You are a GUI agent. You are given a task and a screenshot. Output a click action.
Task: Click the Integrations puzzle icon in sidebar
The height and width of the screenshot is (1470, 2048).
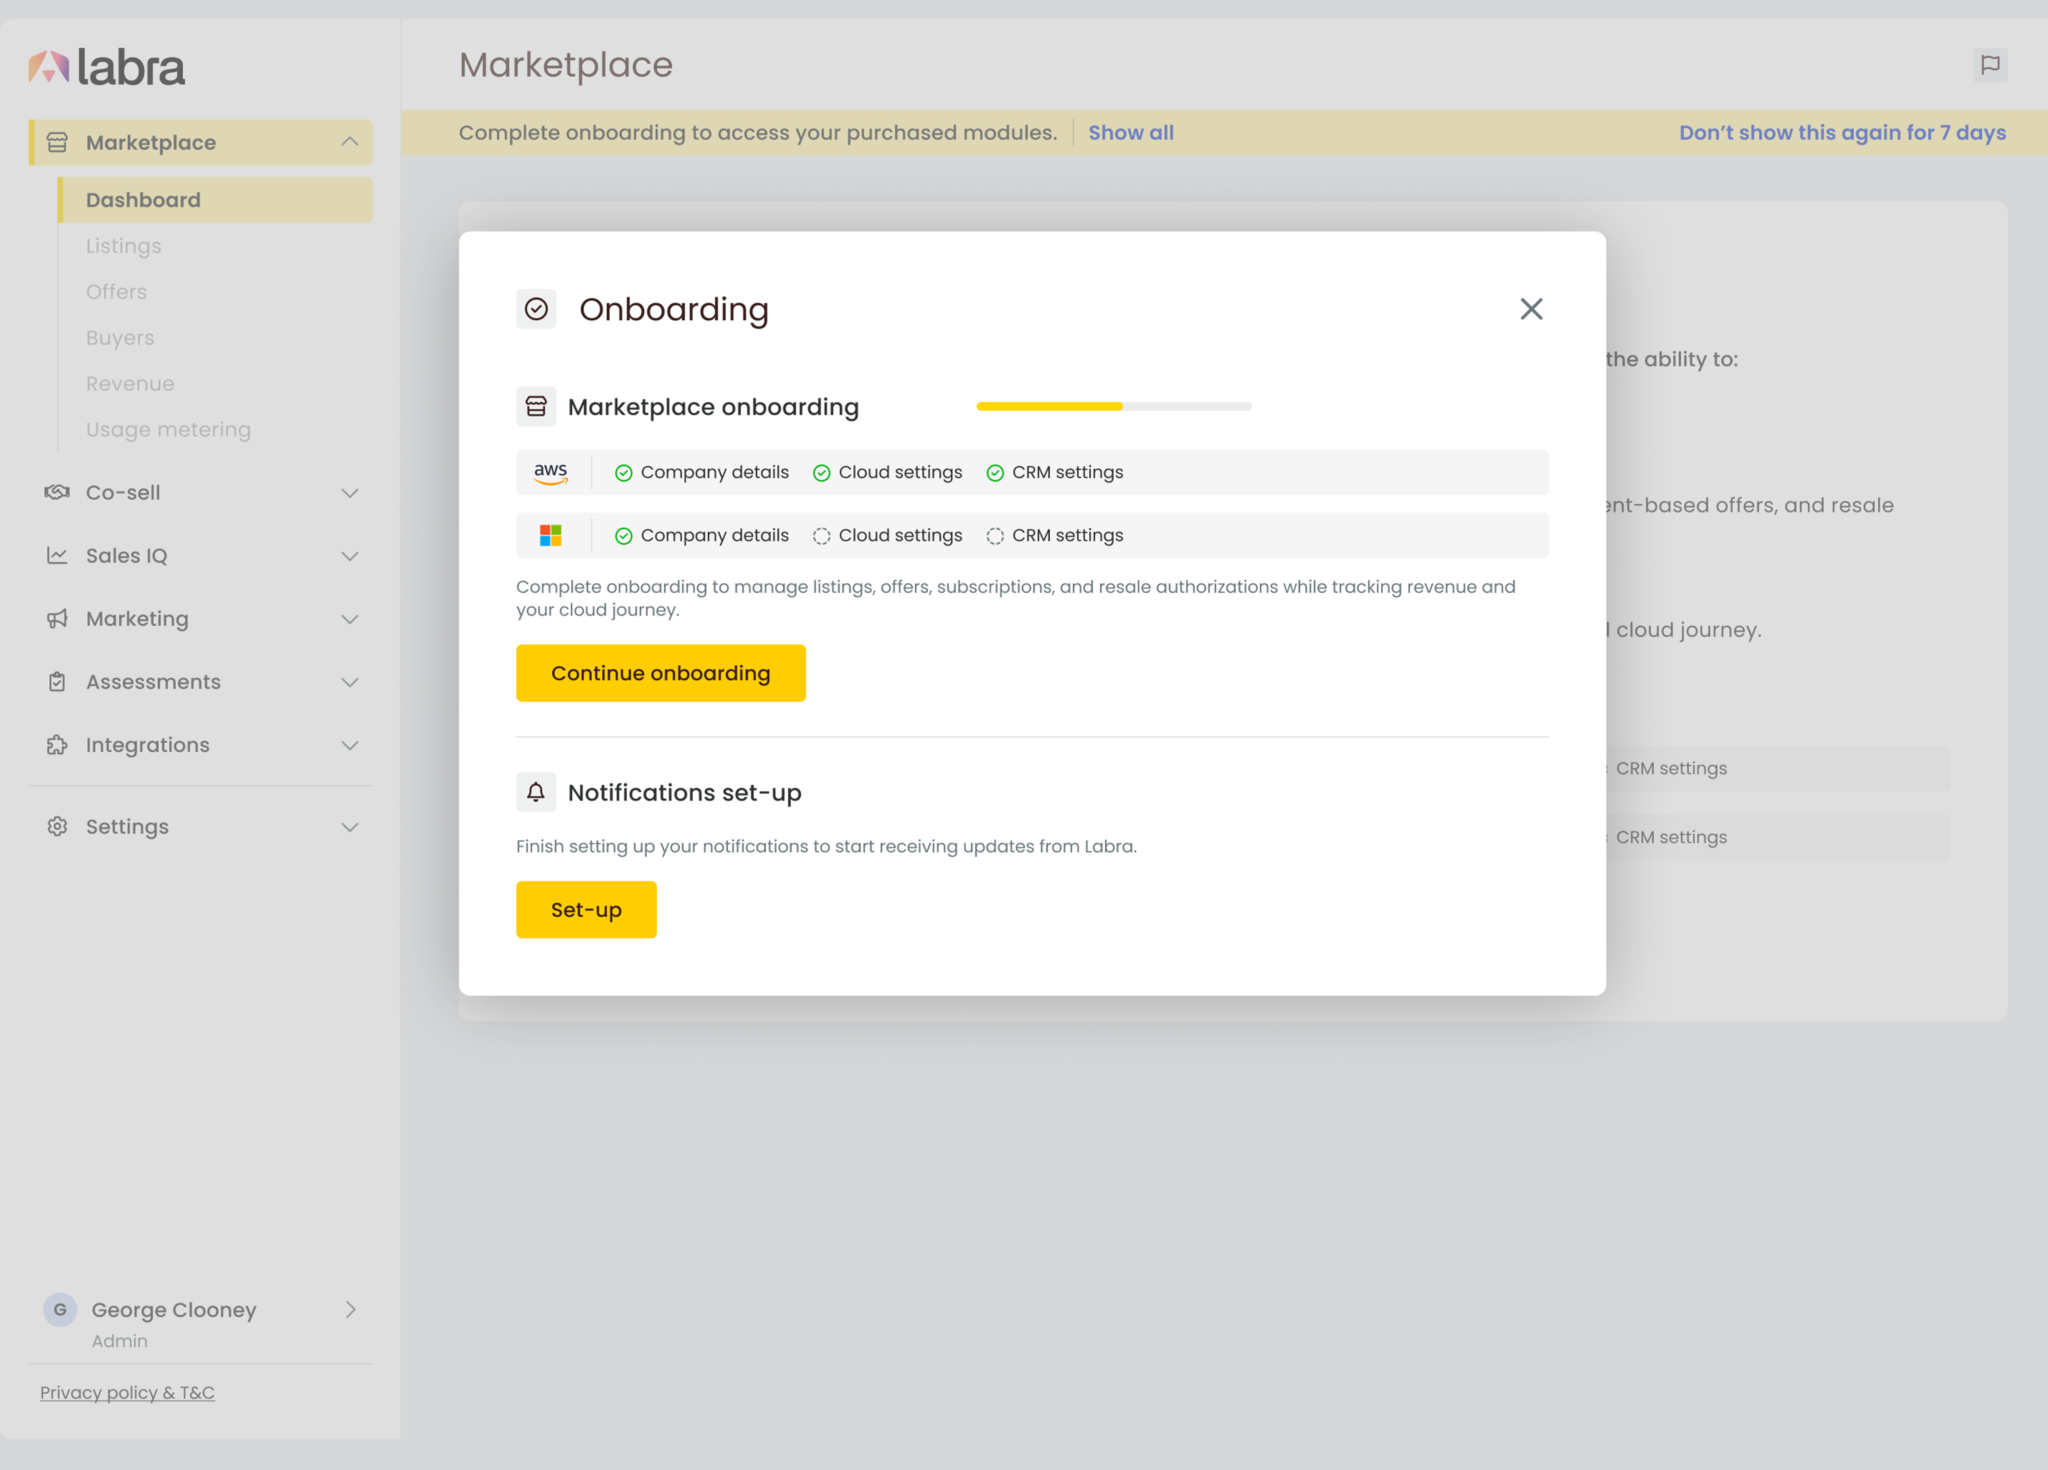tap(57, 745)
